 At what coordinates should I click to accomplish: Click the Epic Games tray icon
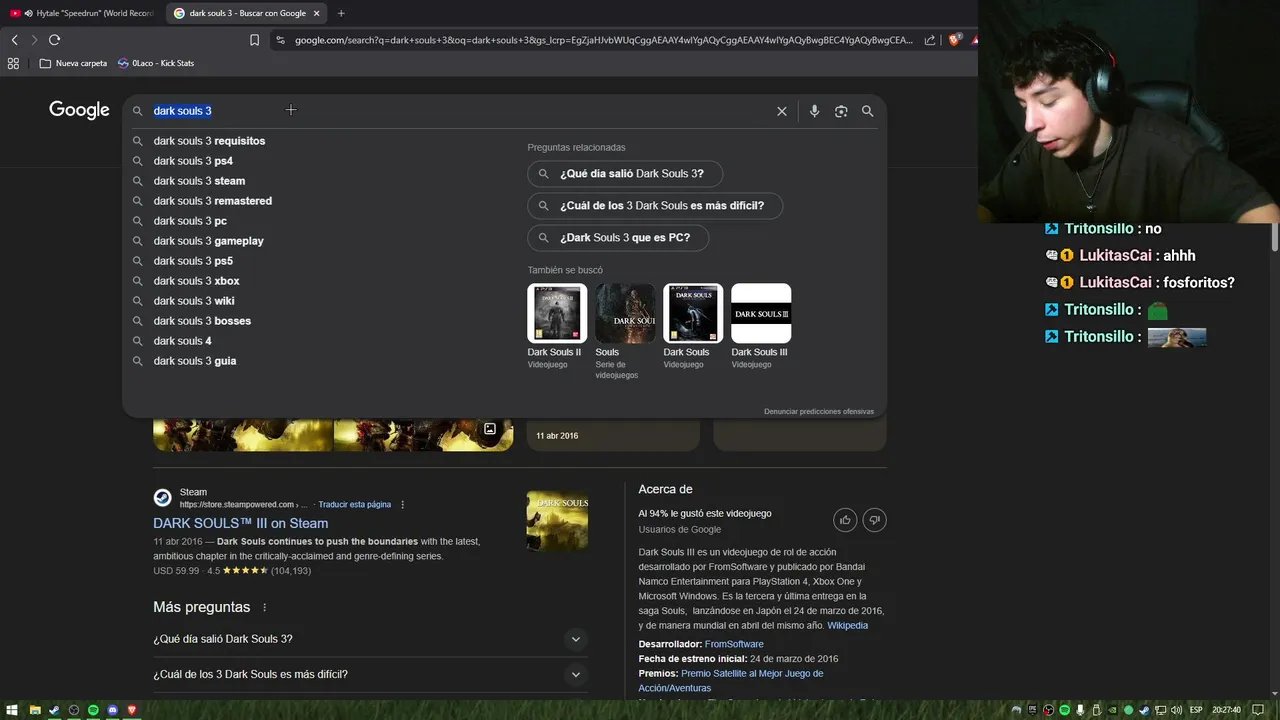[1033, 710]
